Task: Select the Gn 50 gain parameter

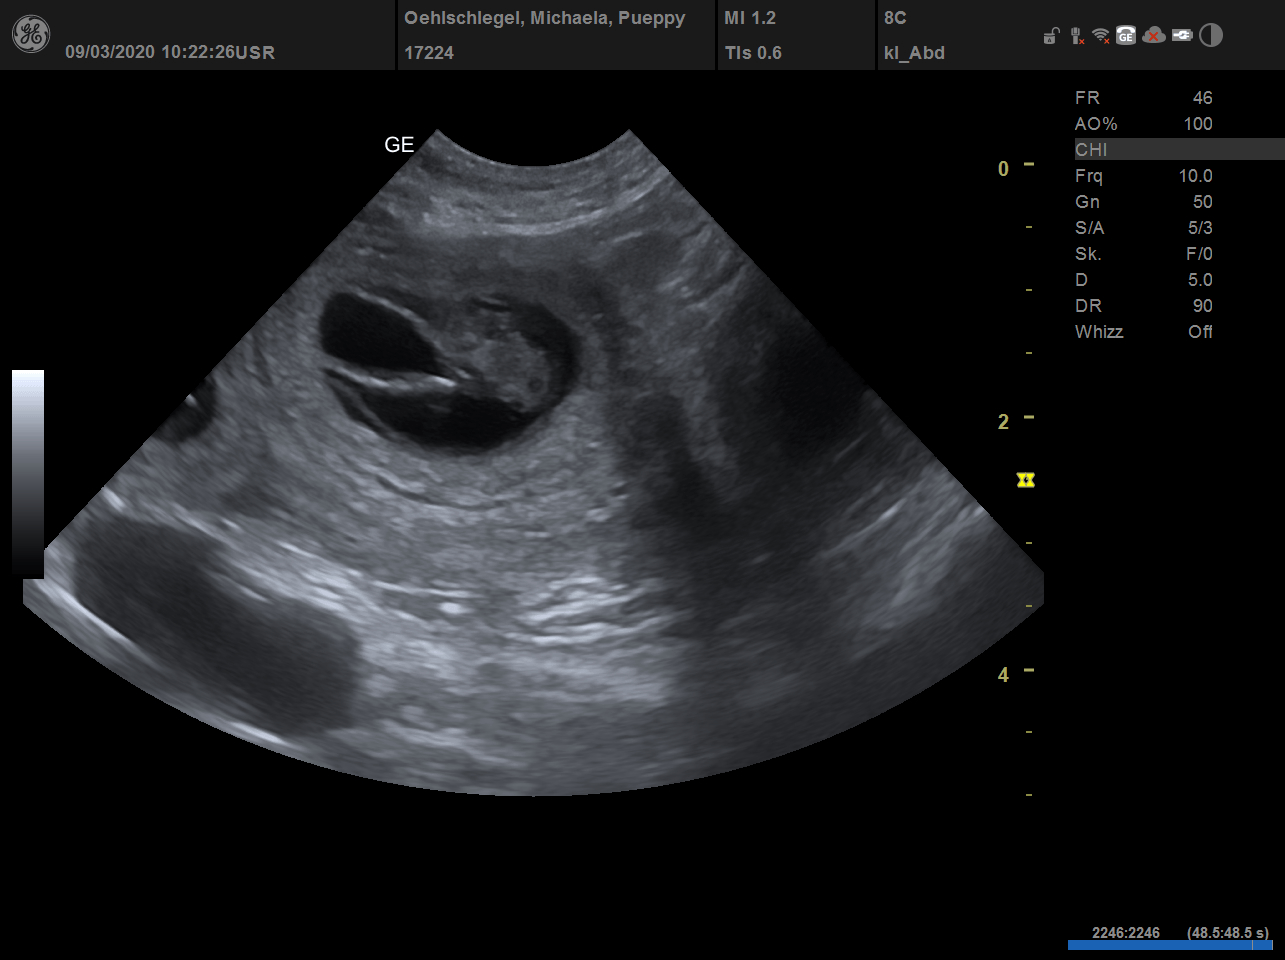Action: point(1143,202)
